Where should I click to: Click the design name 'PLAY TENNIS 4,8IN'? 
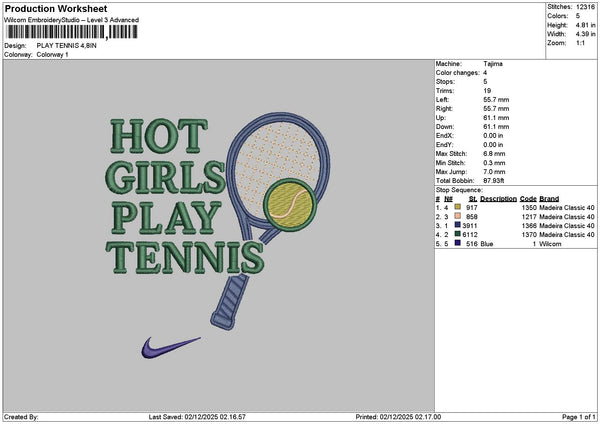point(67,46)
